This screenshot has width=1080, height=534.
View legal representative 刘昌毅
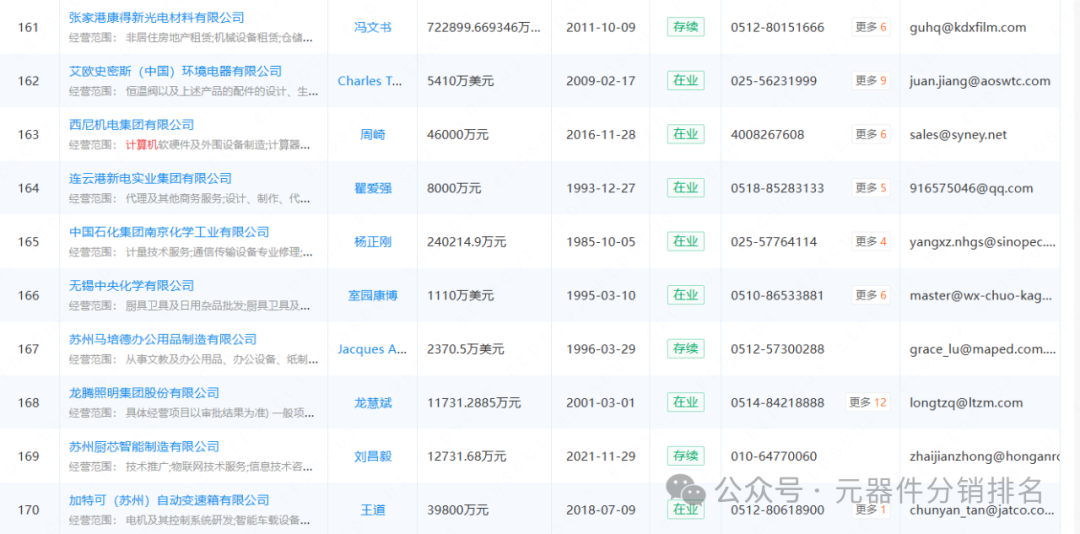(x=373, y=456)
